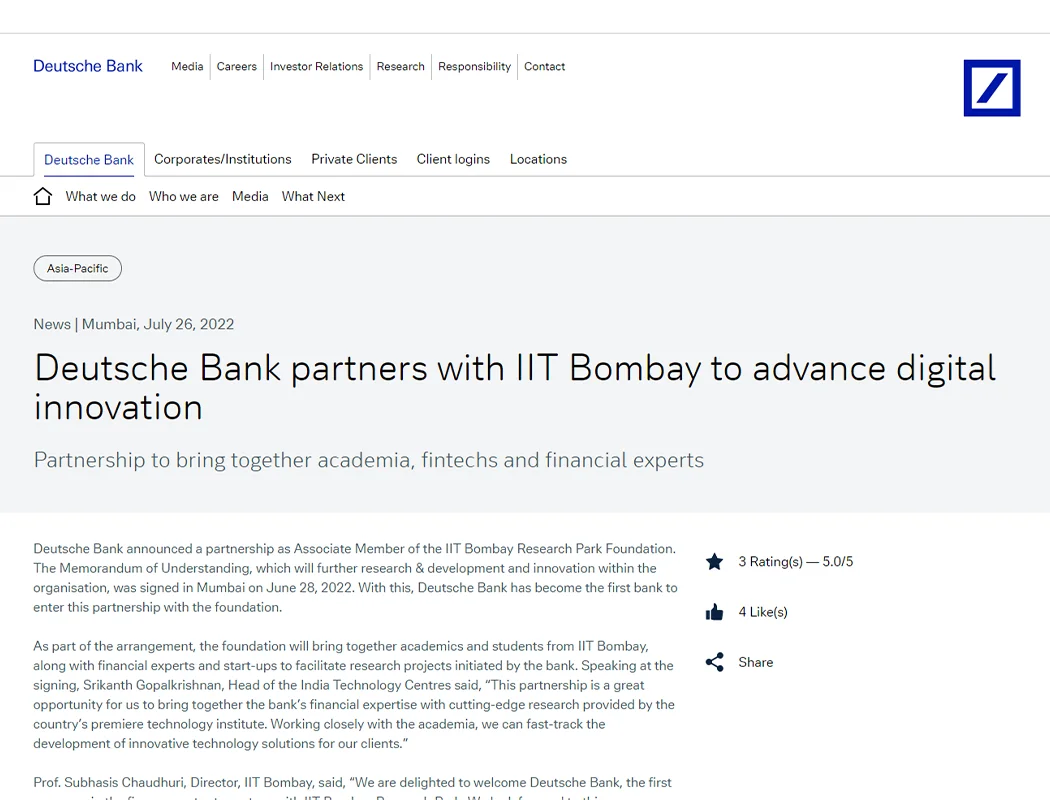Open Media in sub-navigation

coord(250,196)
